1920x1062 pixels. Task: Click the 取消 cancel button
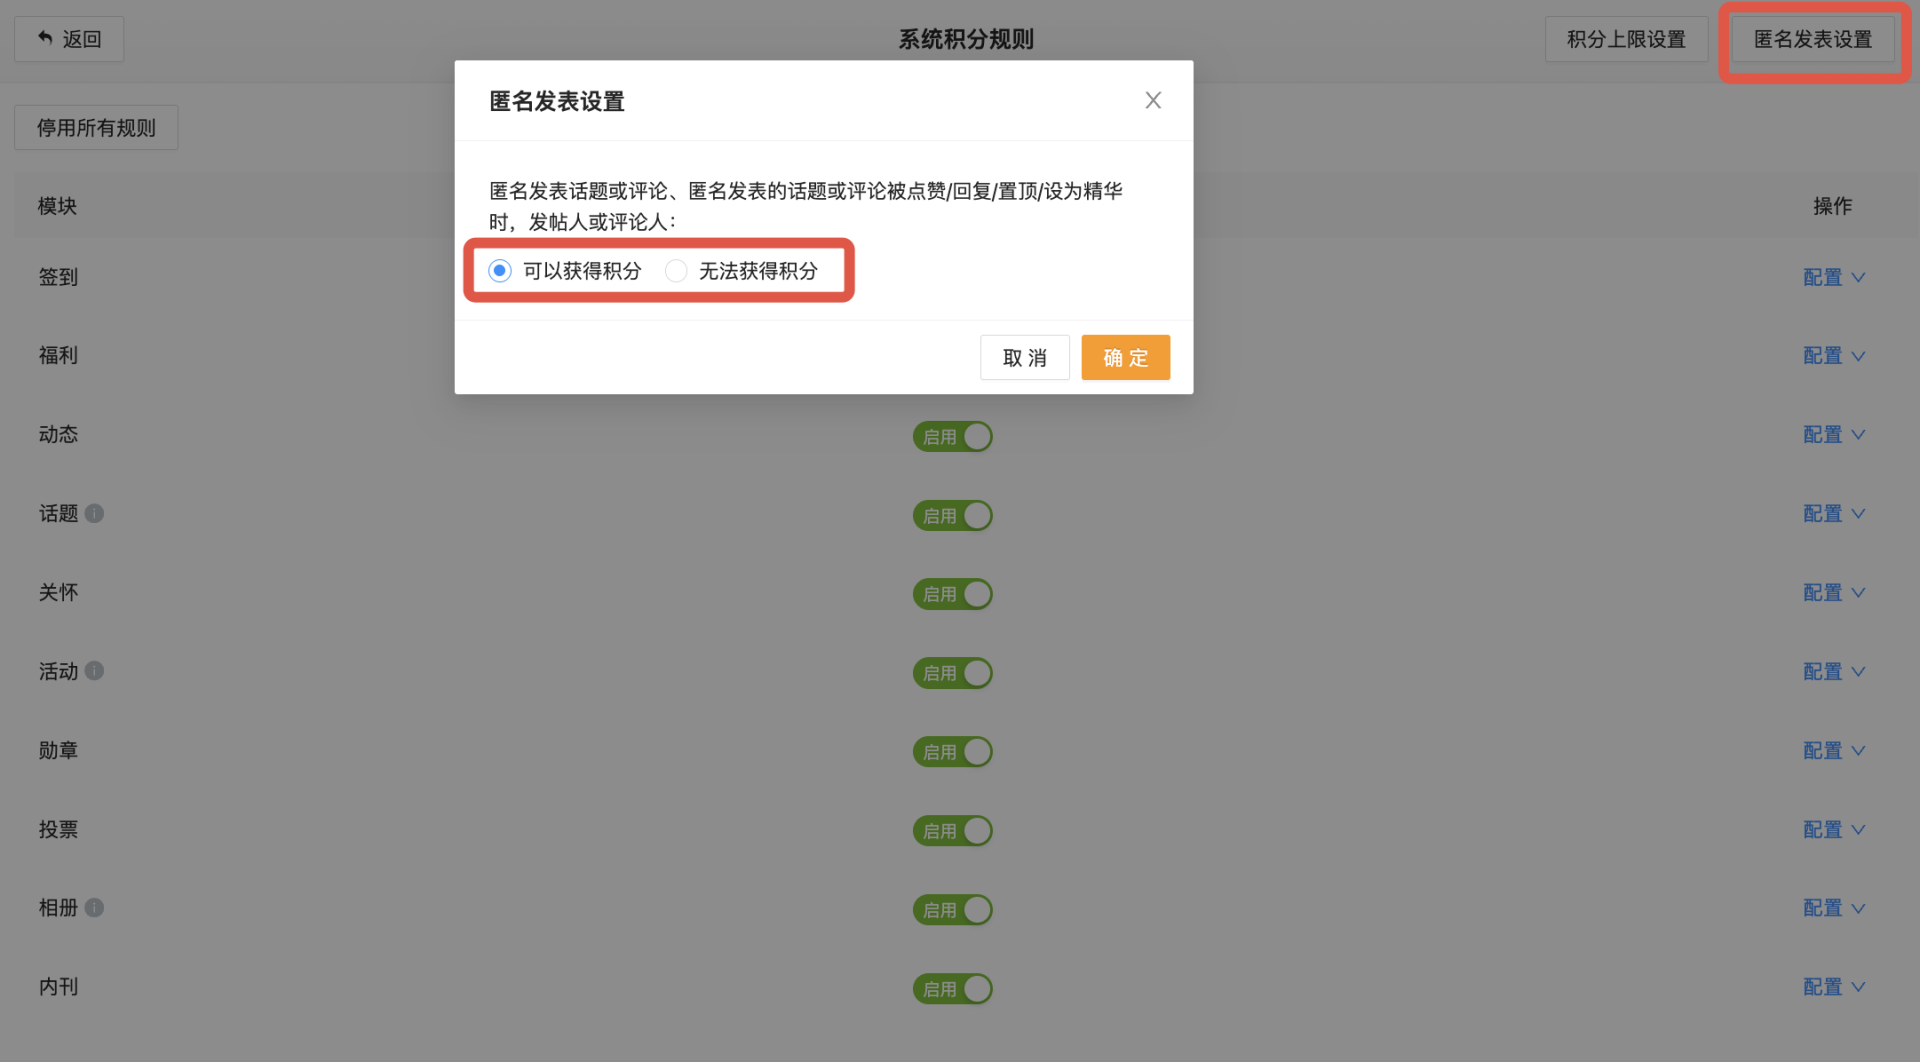(x=1025, y=358)
